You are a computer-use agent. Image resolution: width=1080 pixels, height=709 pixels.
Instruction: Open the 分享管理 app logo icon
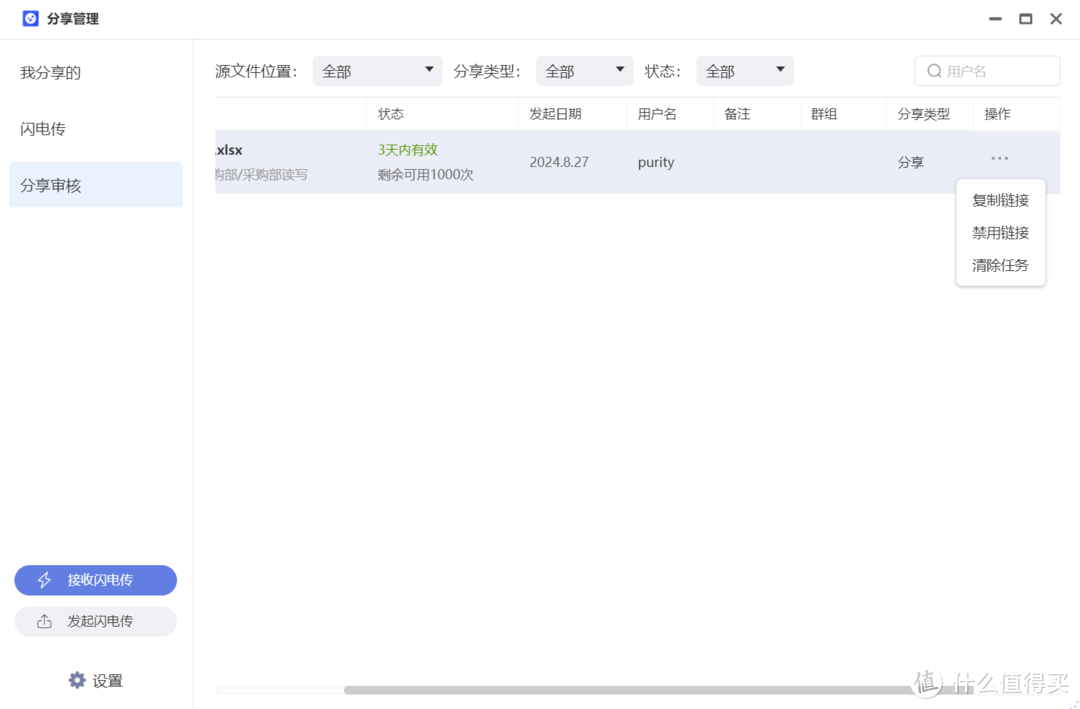[x=29, y=18]
